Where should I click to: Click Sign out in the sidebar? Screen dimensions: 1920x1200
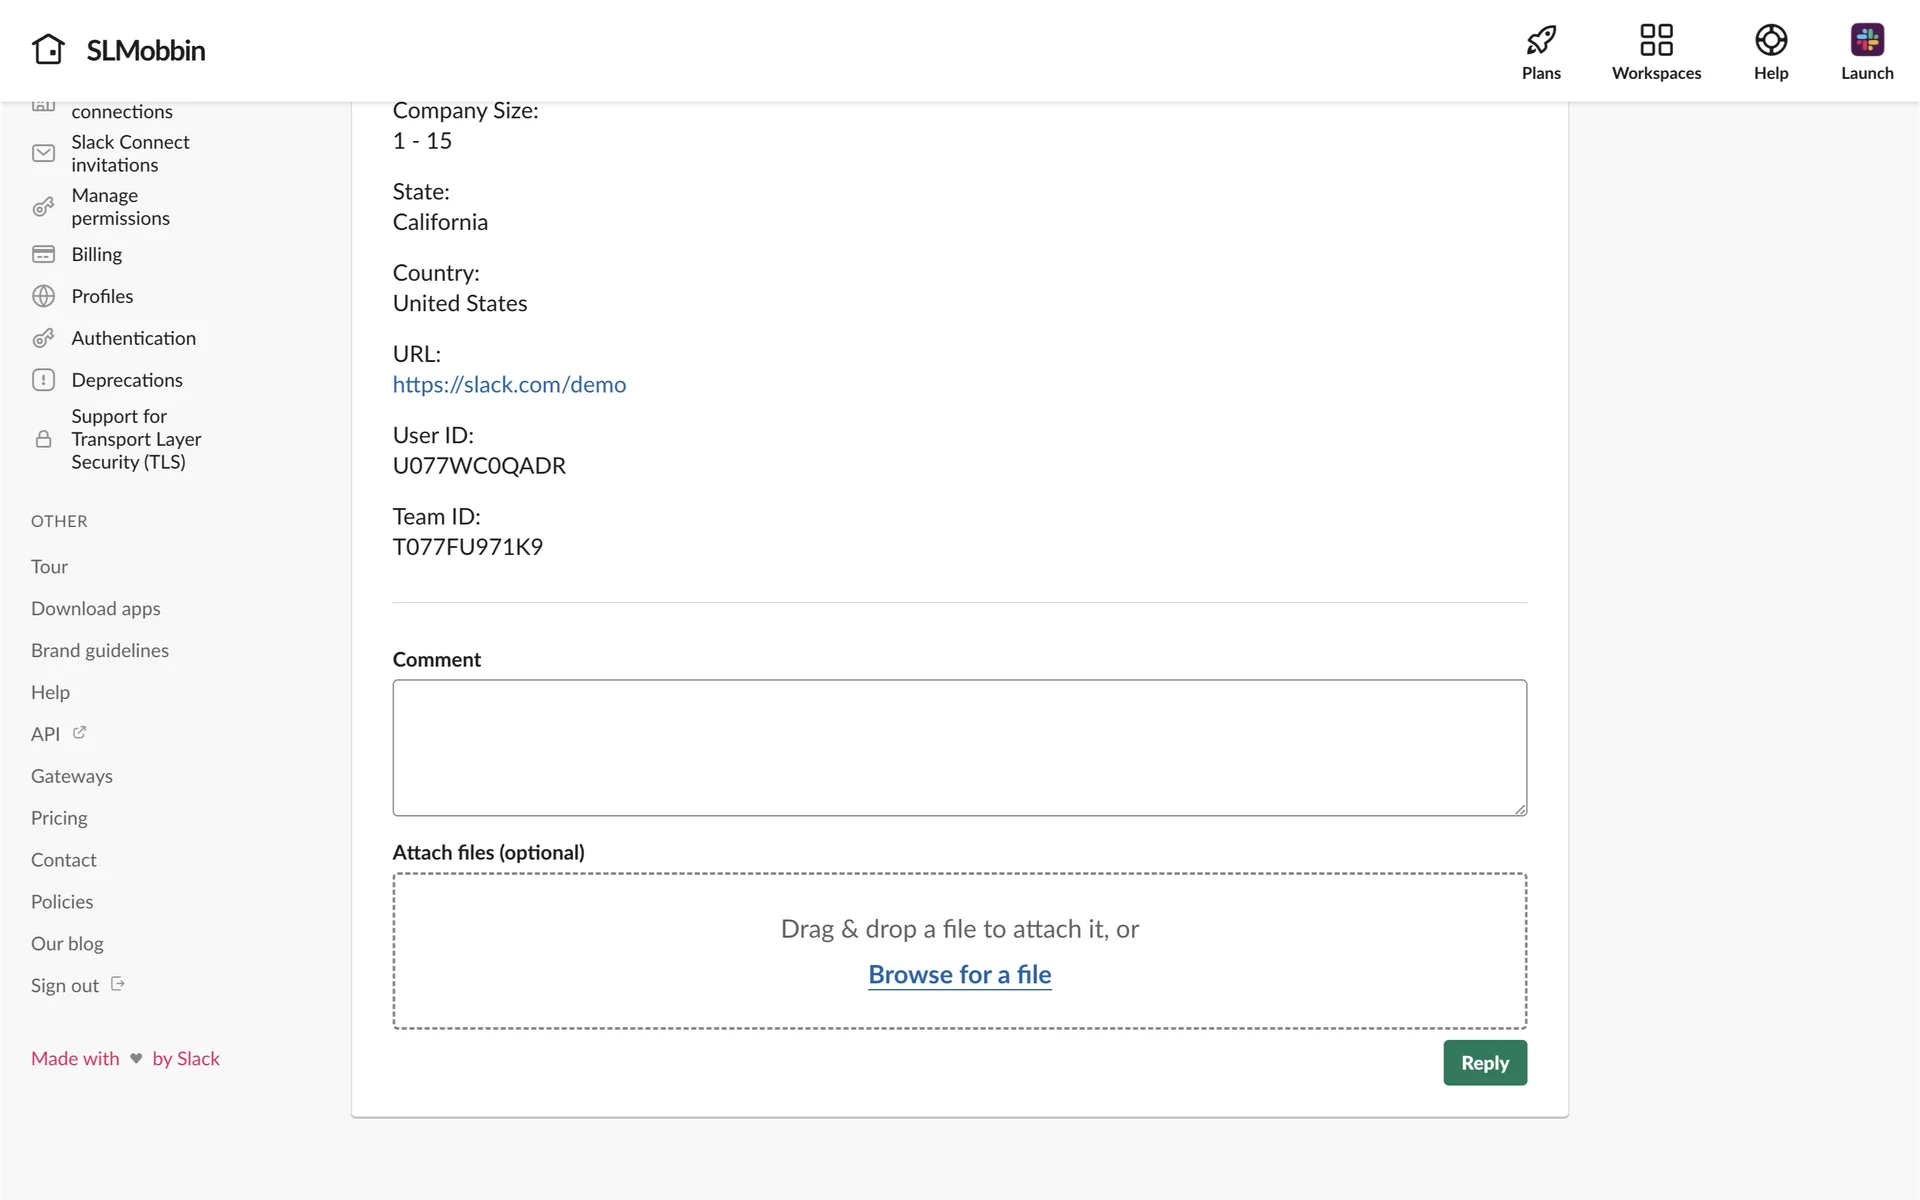65,986
